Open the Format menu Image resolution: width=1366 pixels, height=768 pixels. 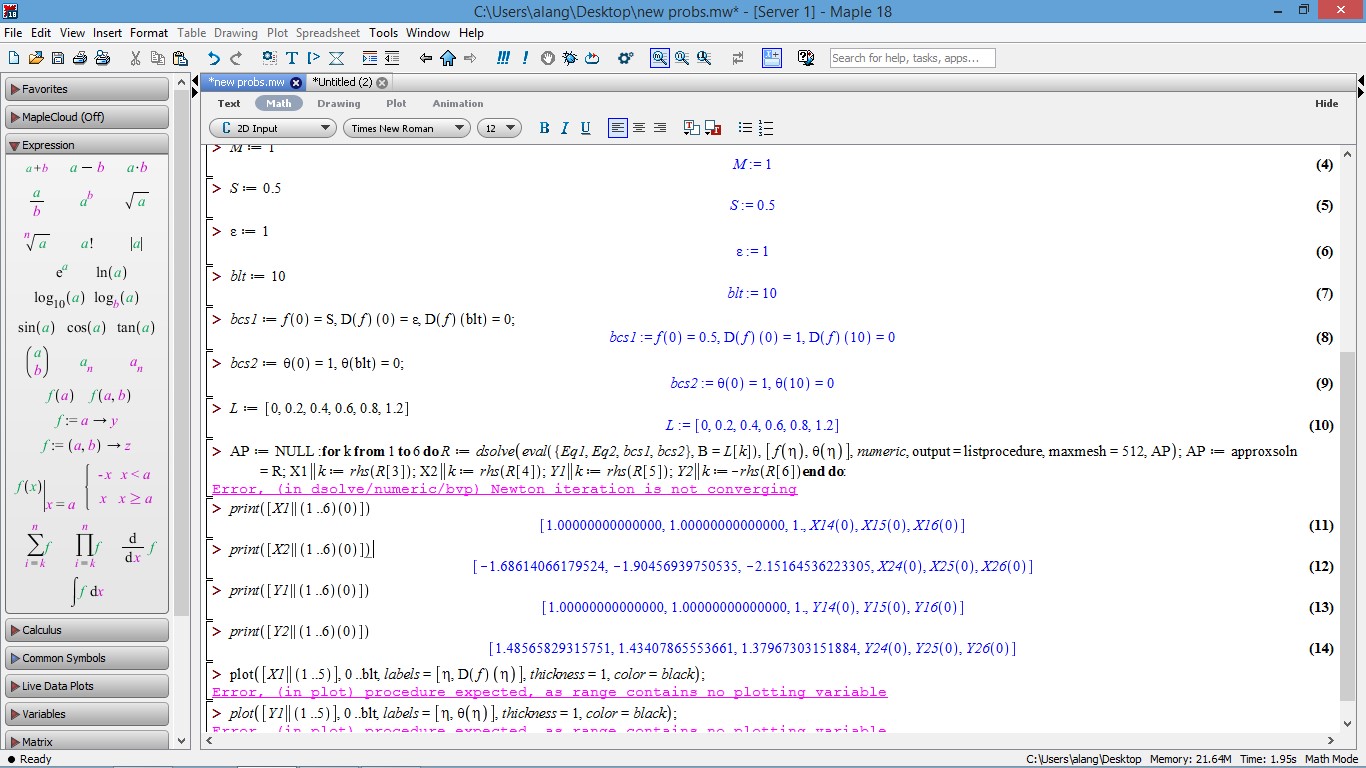[x=149, y=33]
